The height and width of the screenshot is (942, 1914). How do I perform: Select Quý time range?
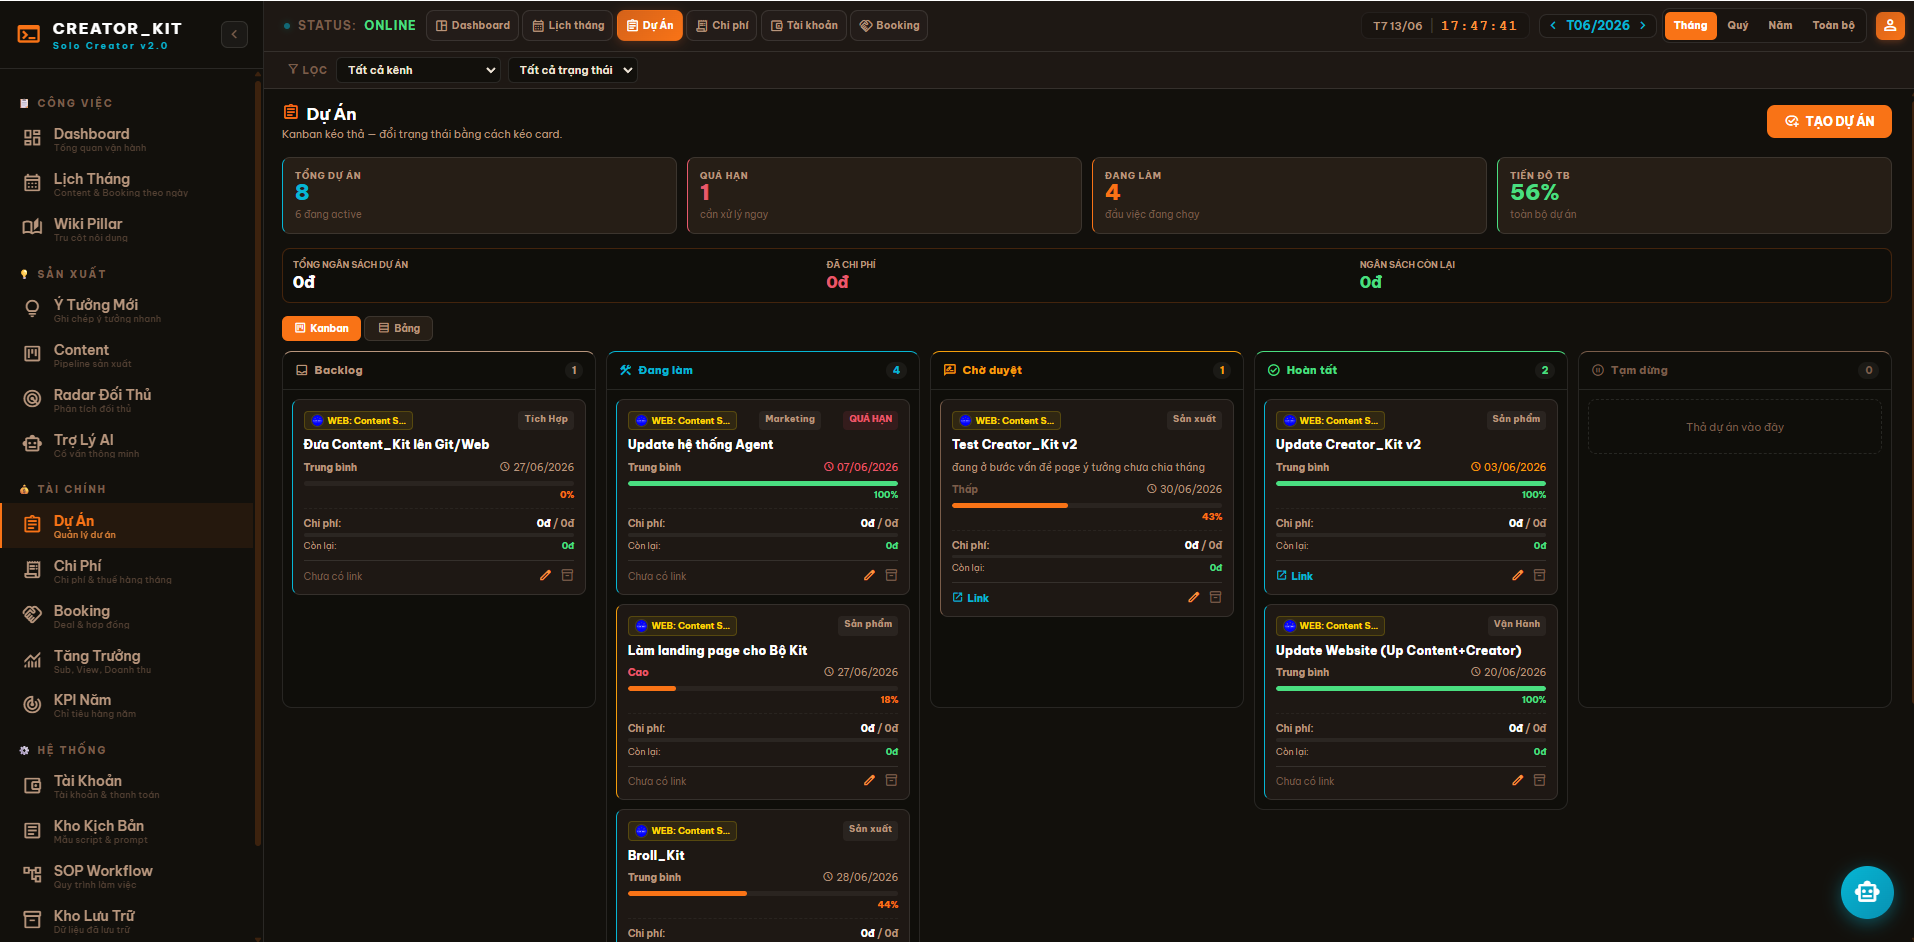point(1738,26)
